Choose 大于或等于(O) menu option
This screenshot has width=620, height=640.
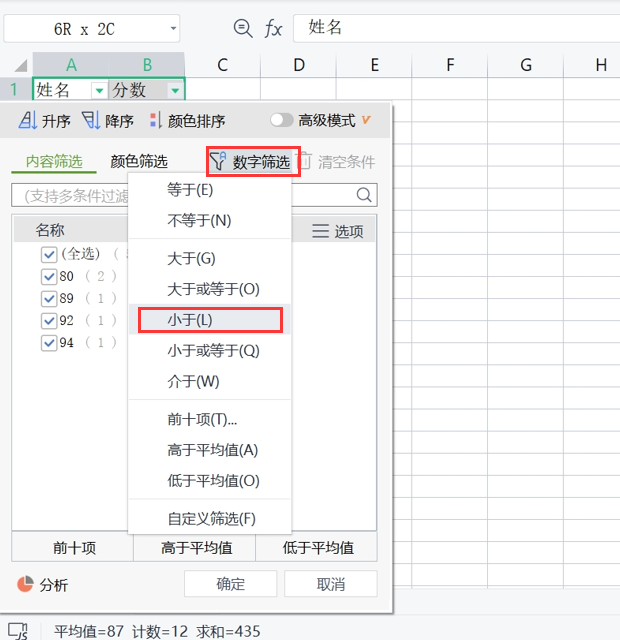pos(213,289)
